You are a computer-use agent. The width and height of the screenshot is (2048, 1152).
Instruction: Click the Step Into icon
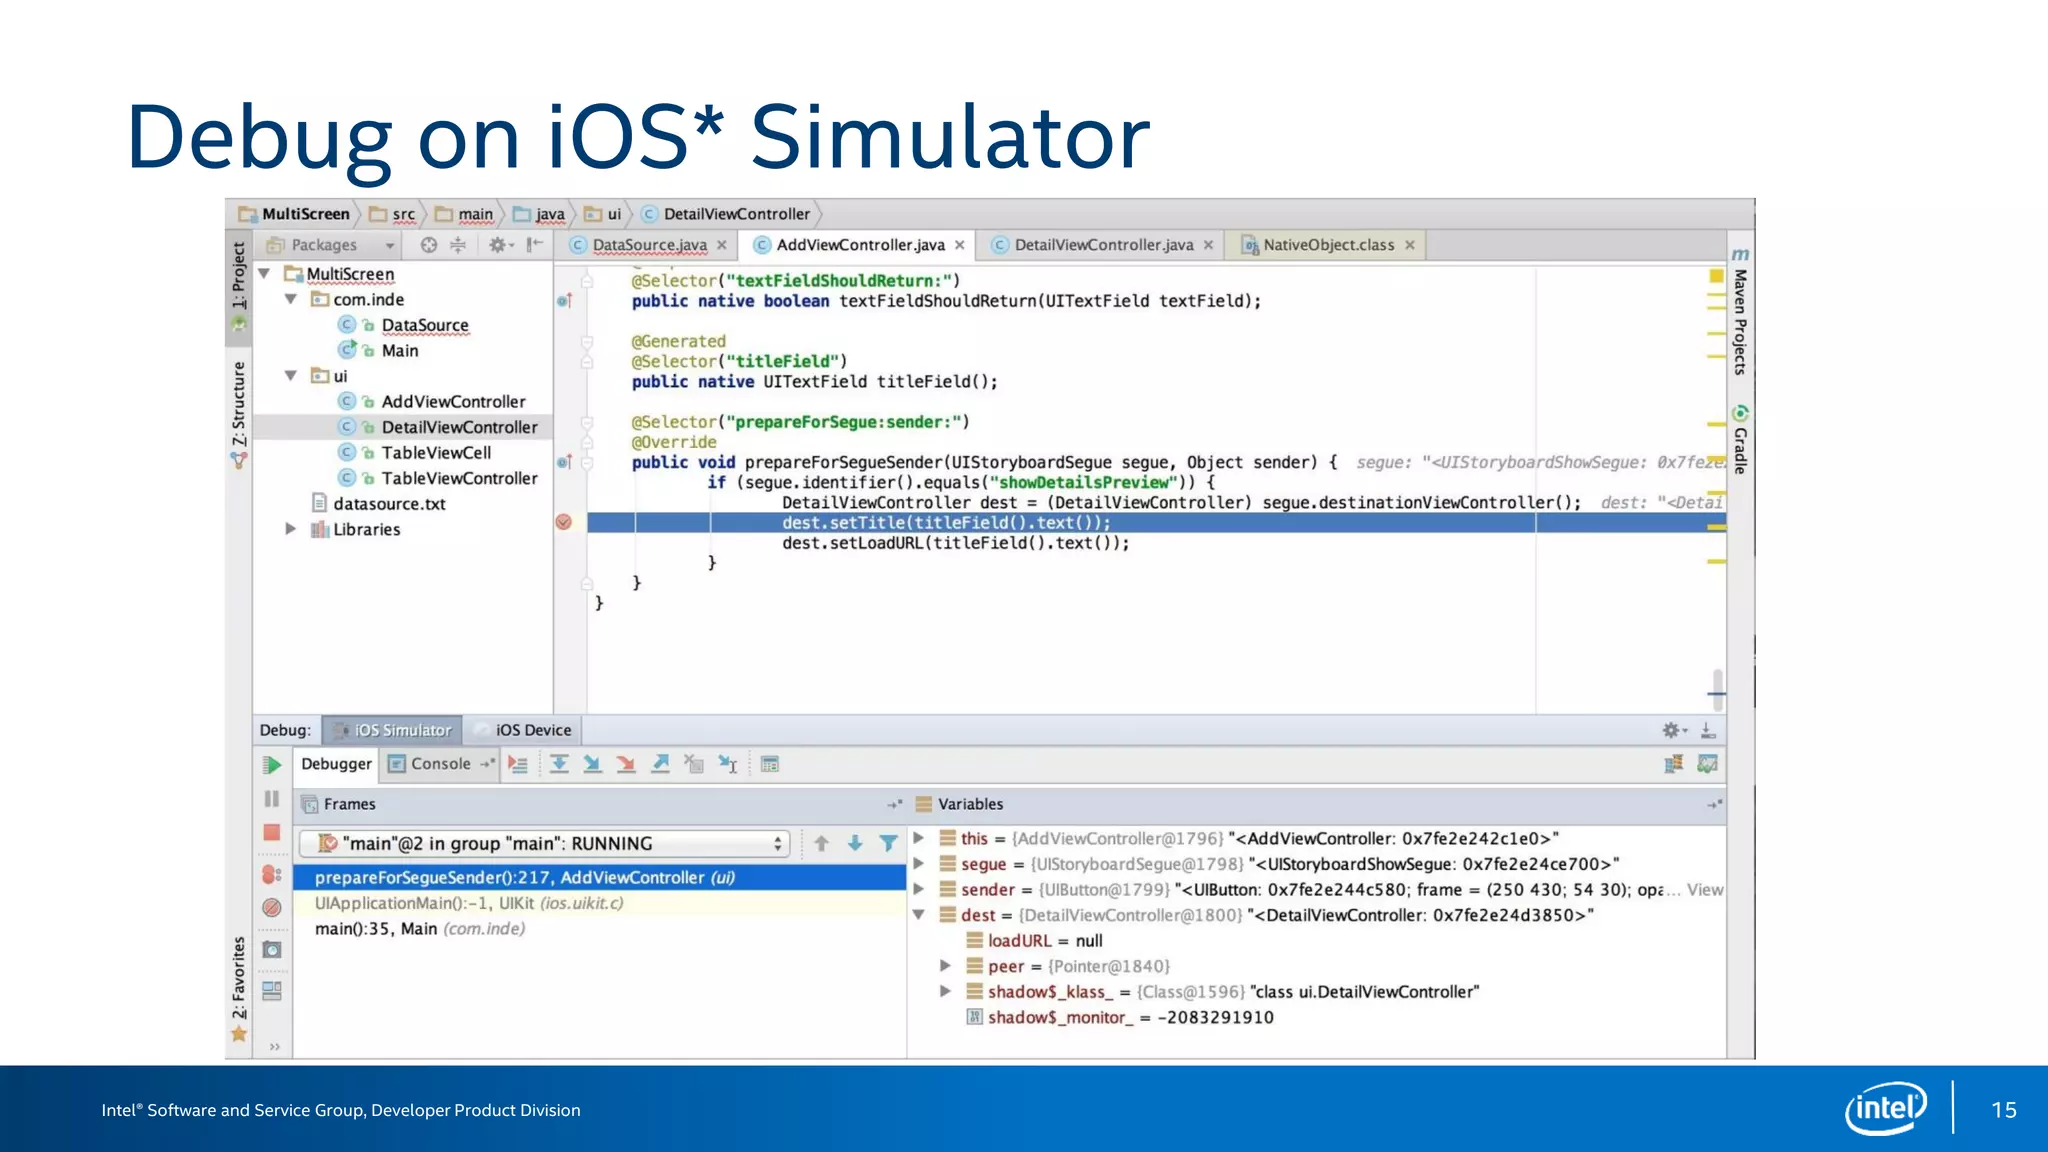(x=593, y=765)
